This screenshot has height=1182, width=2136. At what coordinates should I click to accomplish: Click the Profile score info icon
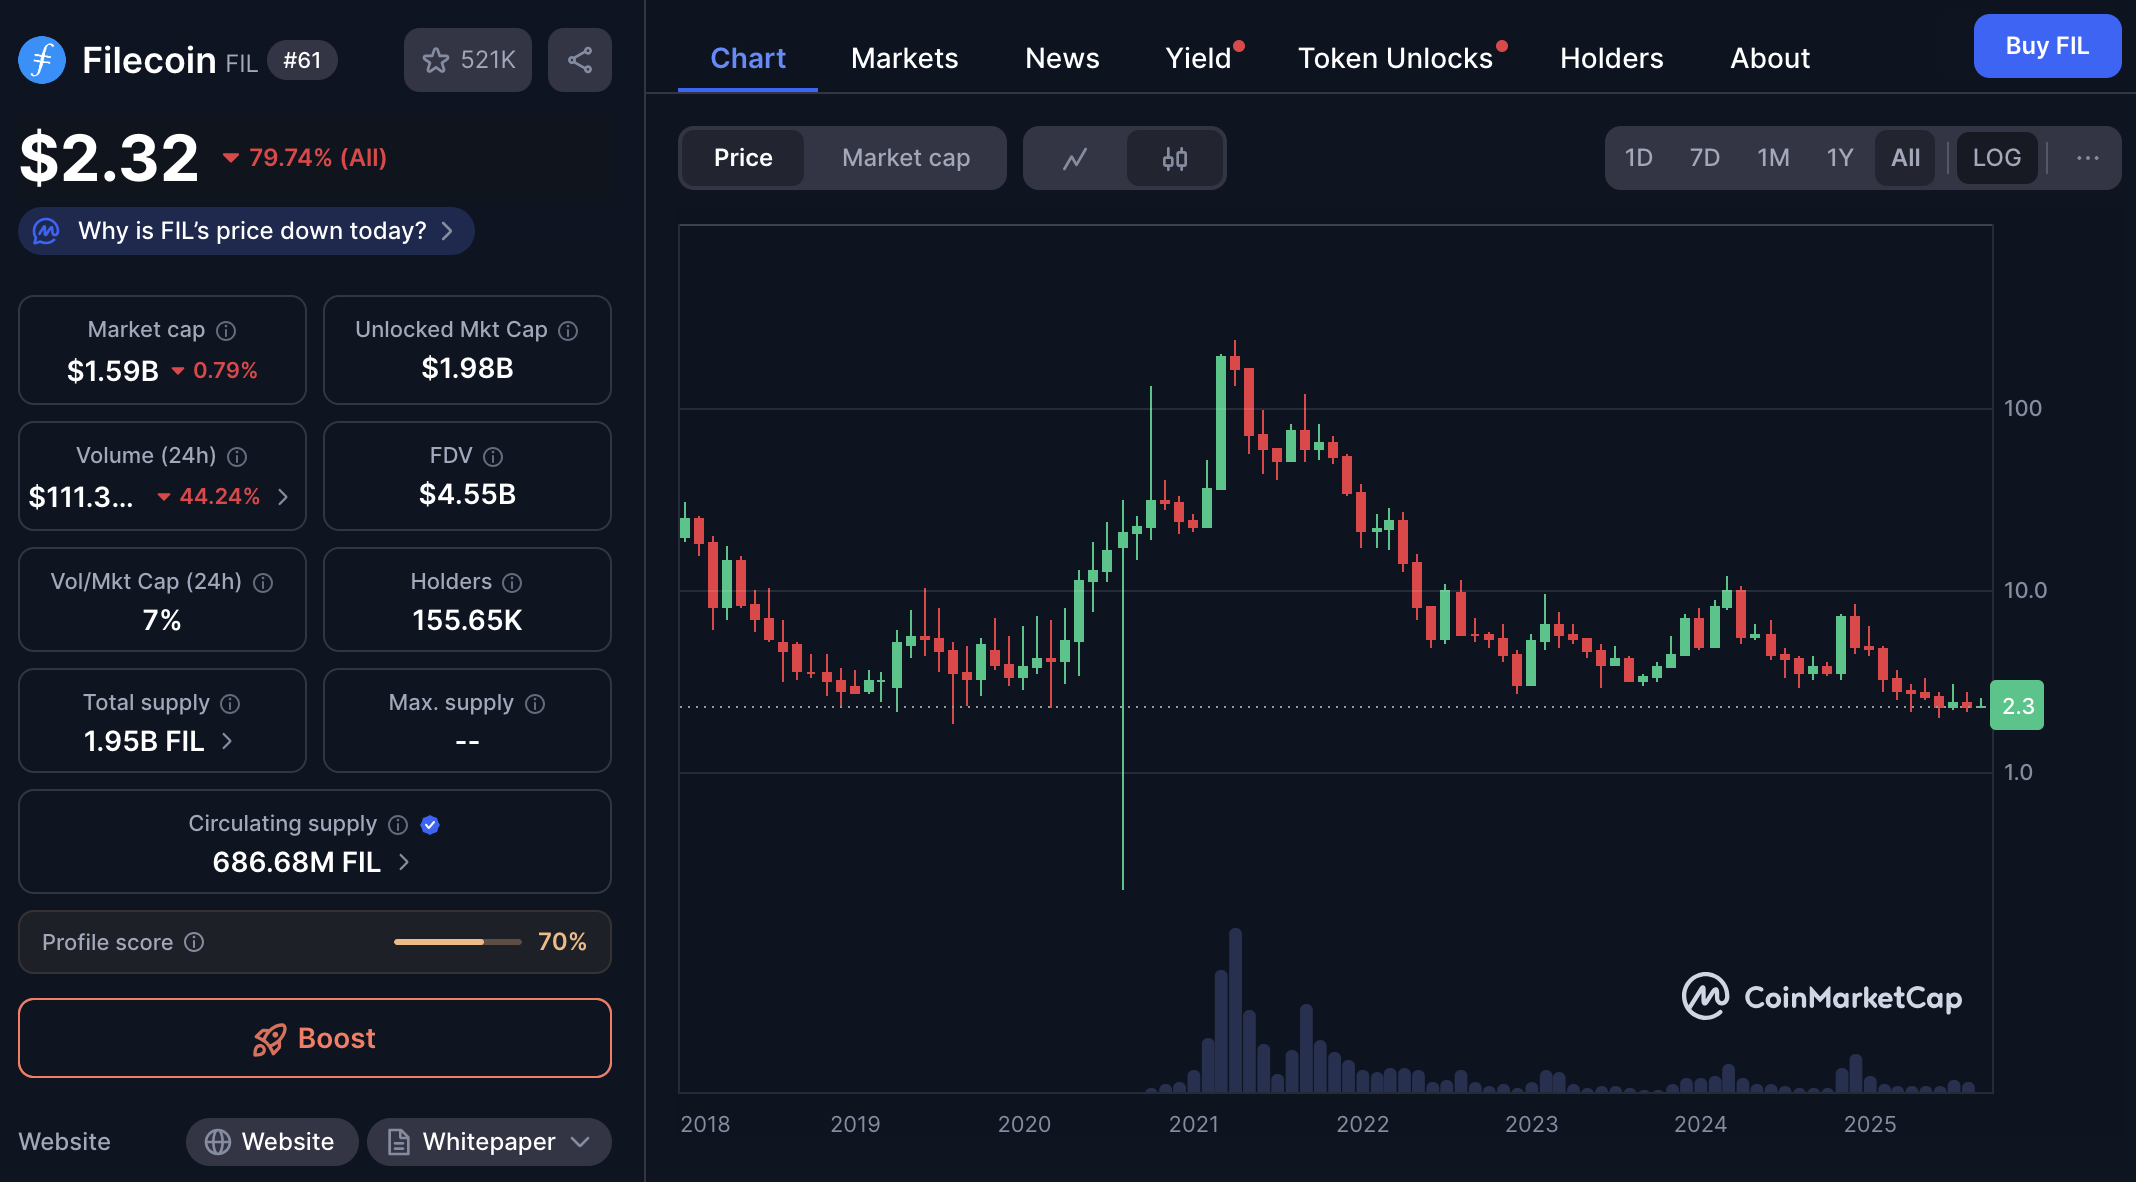(x=195, y=942)
